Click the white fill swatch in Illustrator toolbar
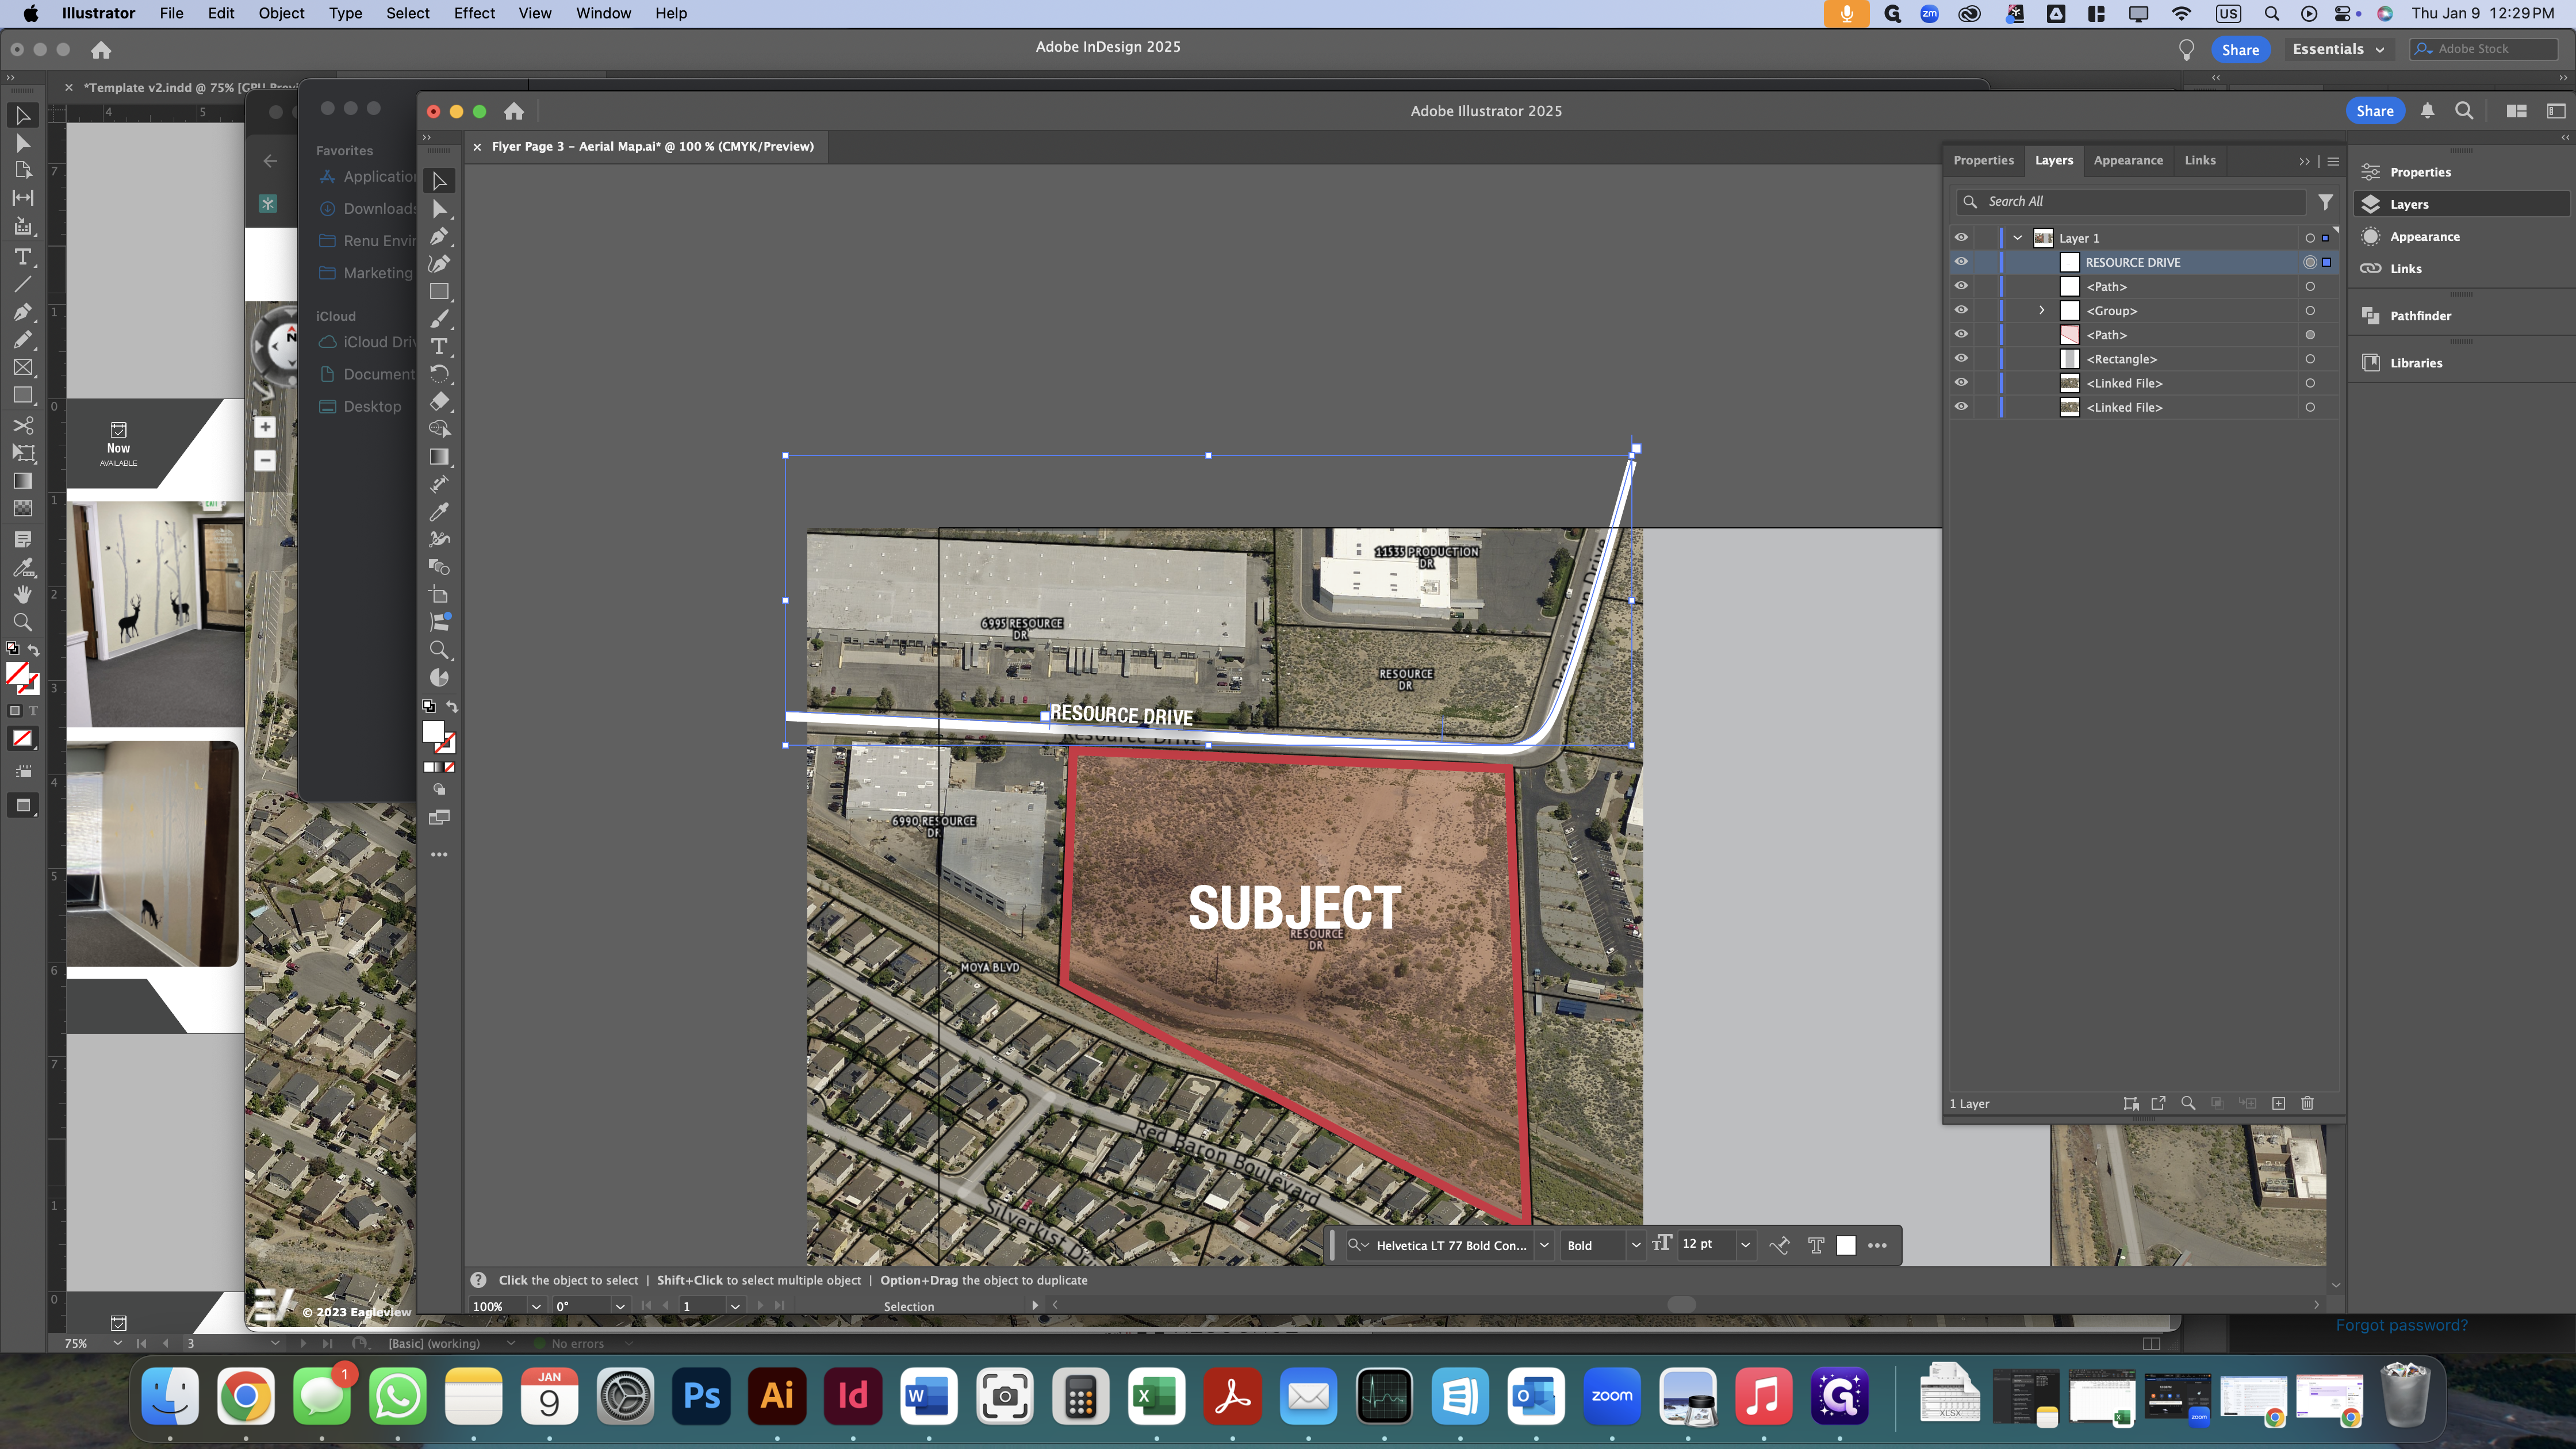This screenshot has width=2576, height=1449. pyautogui.click(x=433, y=732)
